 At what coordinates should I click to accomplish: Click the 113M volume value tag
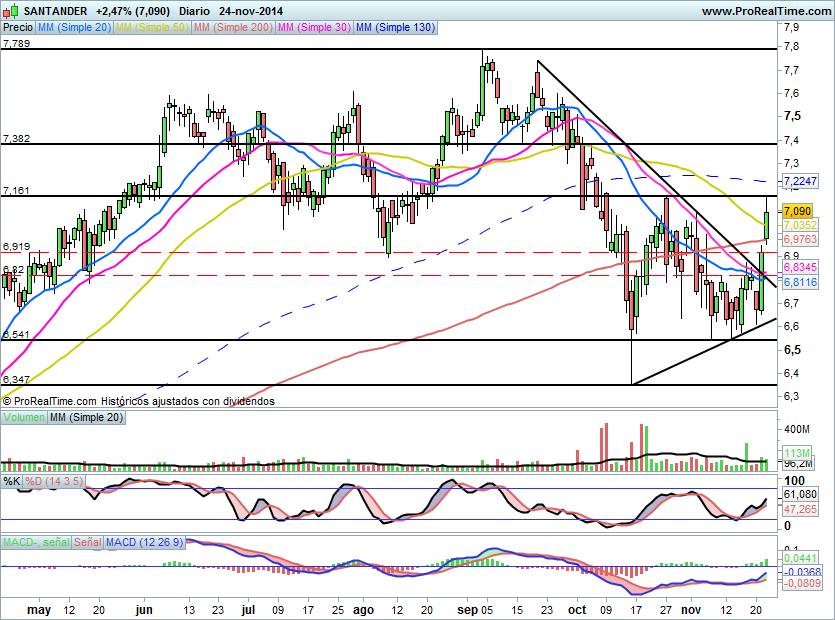[x=797, y=453]
